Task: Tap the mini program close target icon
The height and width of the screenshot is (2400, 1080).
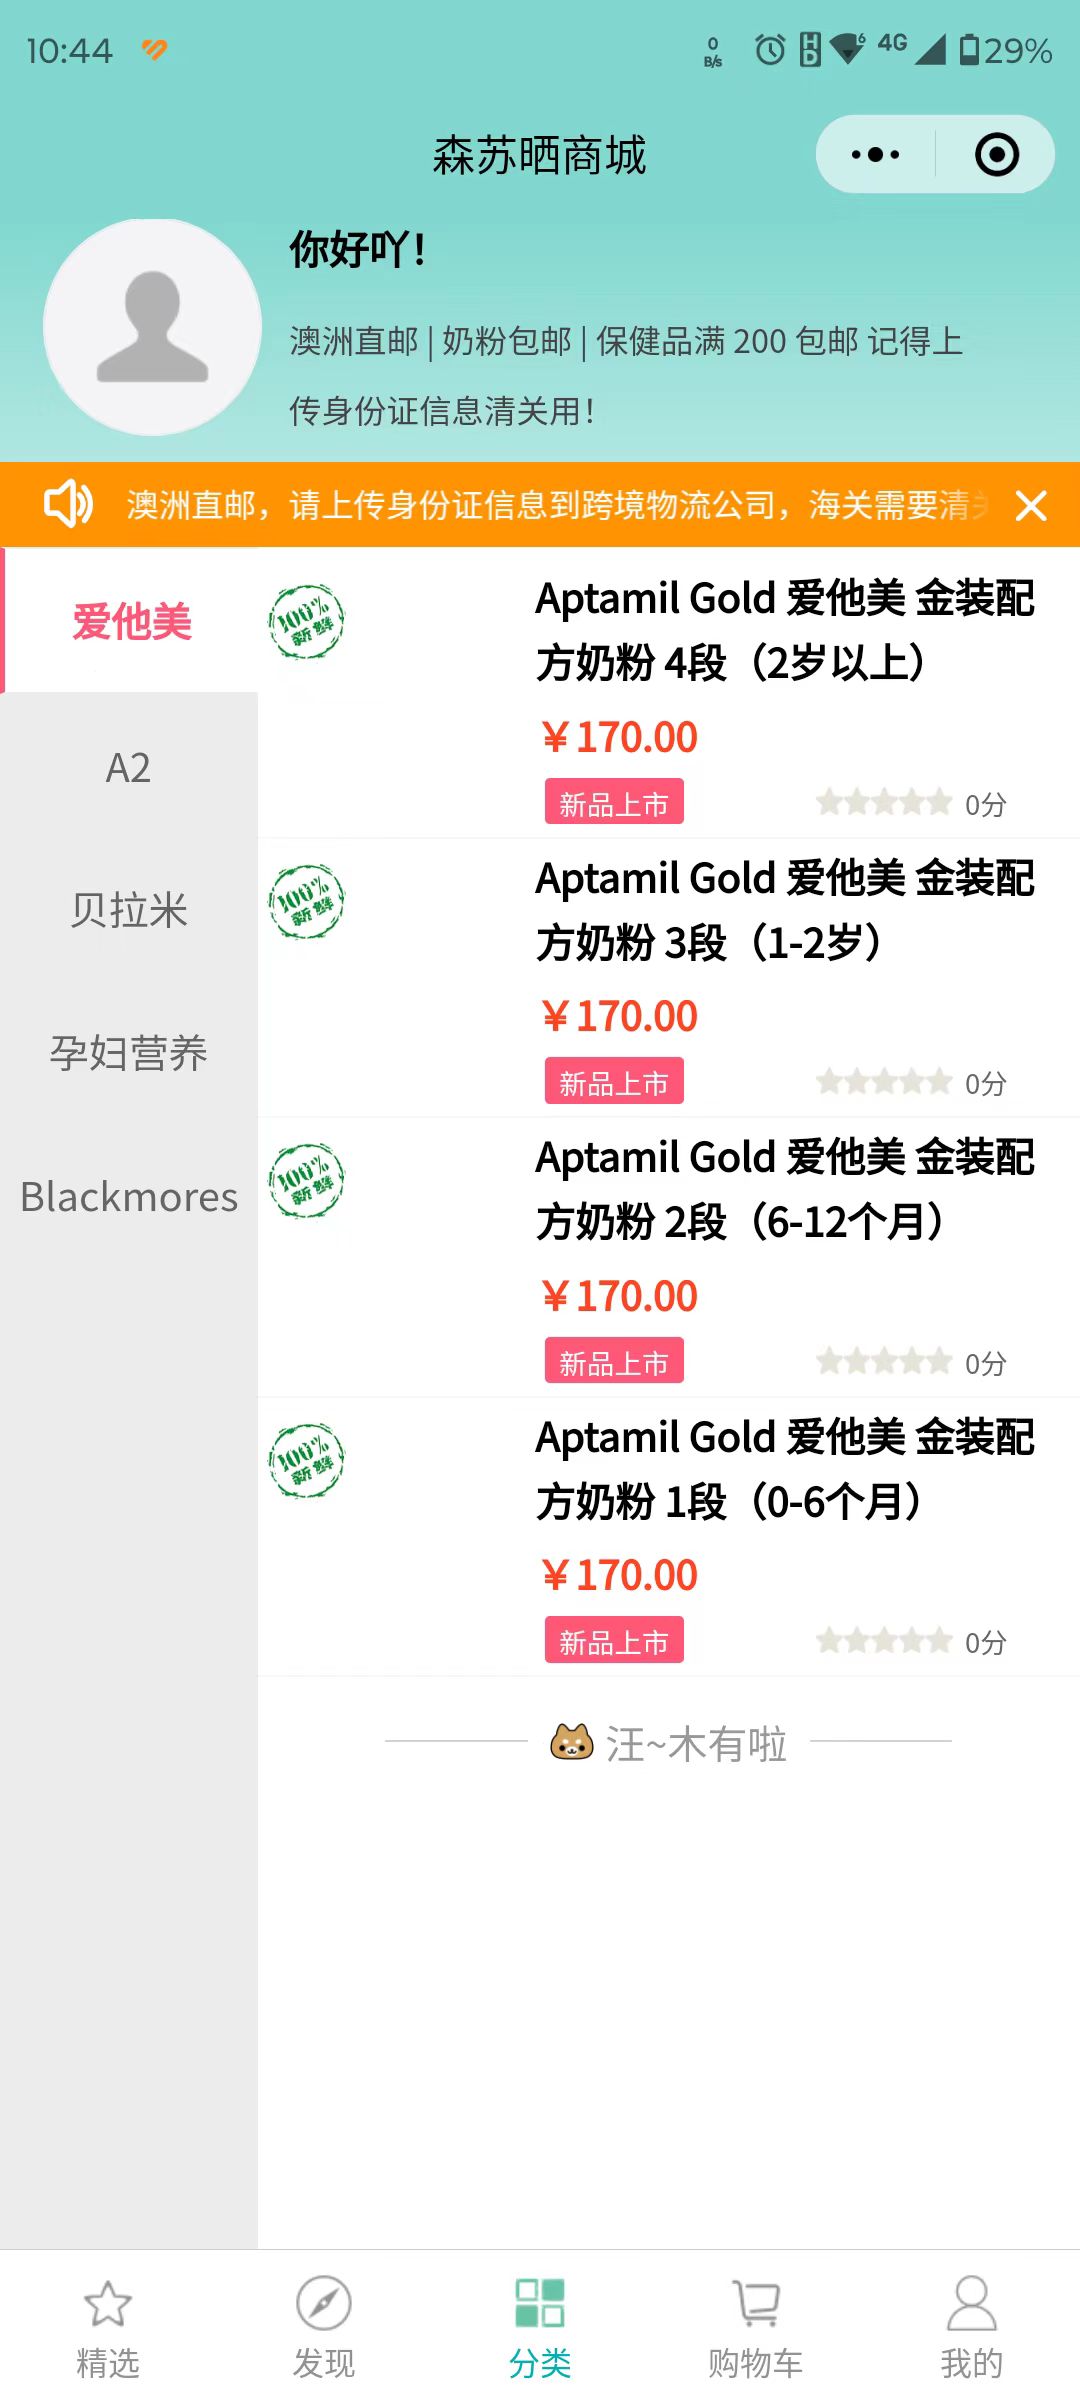Action: click(x=996, y=155)
